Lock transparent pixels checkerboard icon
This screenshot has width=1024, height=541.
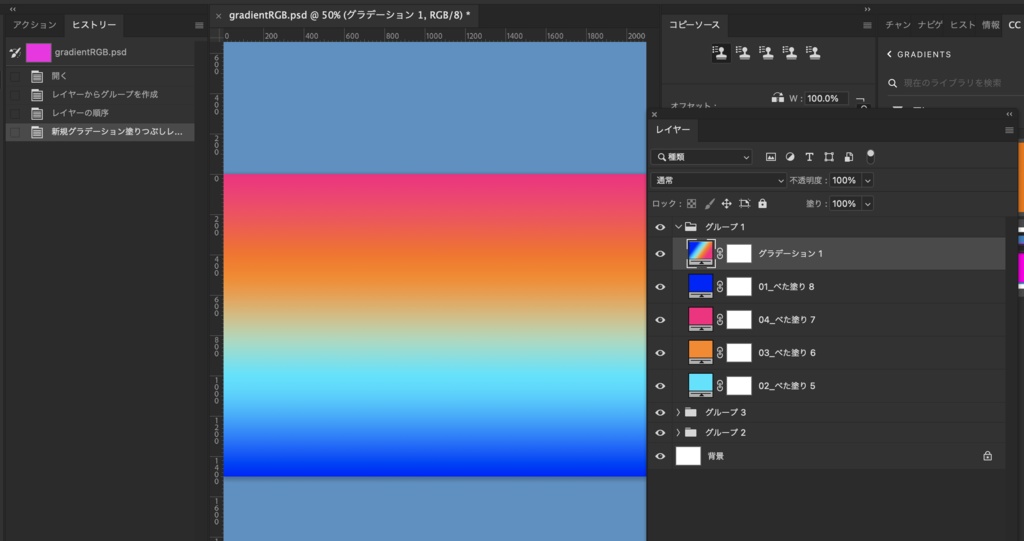click(x=692, y=204)
